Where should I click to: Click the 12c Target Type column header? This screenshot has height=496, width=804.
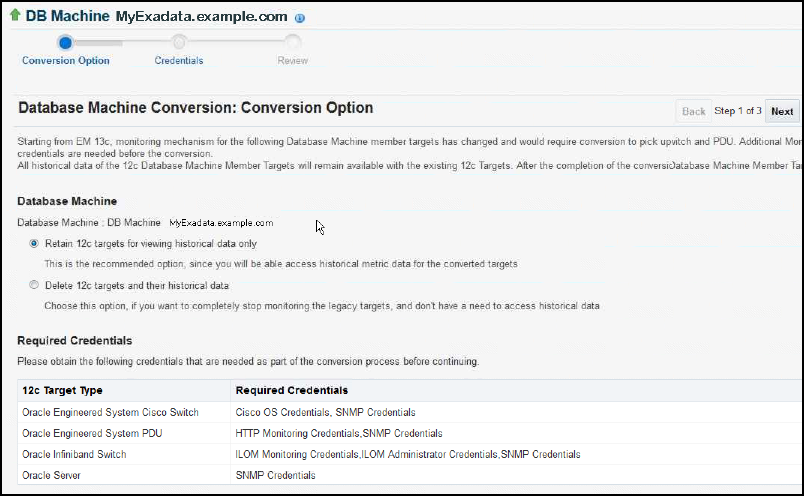click(62, 390)
